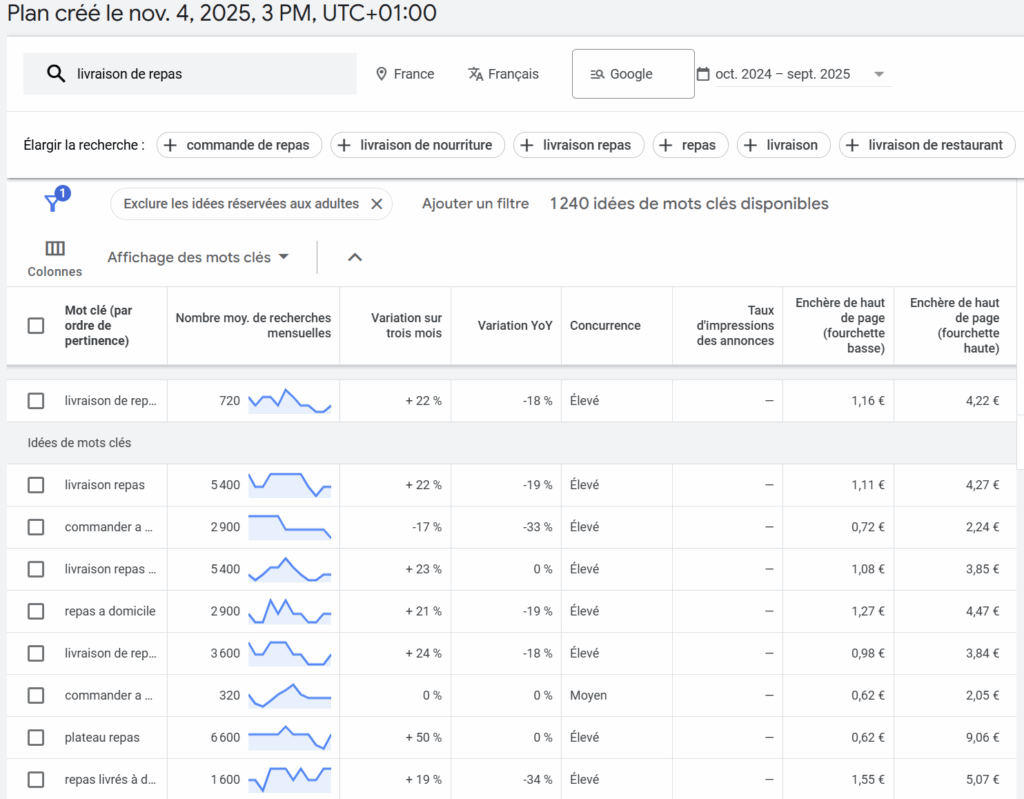Check the 'livraison repas' keyword row

(x=36, y=485)
